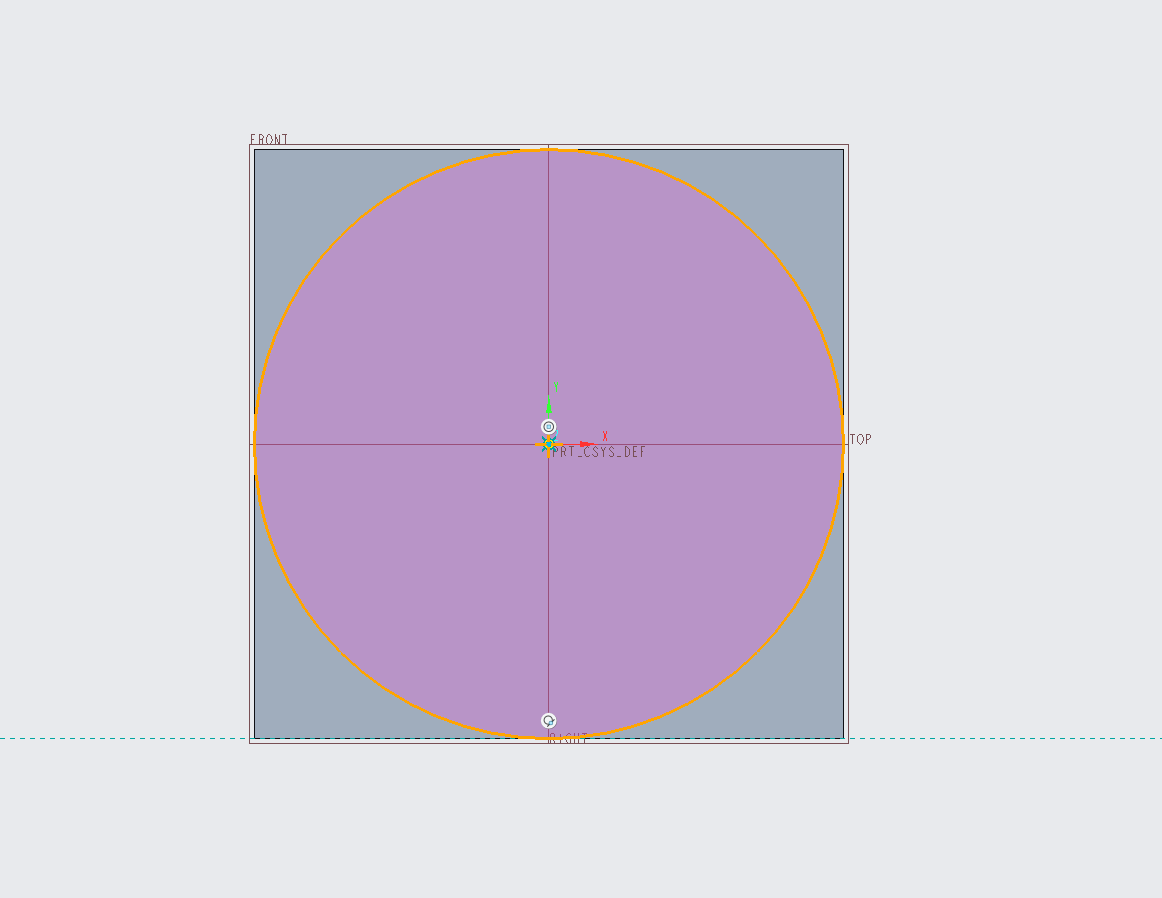Click the green Y axis letter
The width and height of the screenshot is (1162, 898).
click(556, 388)
